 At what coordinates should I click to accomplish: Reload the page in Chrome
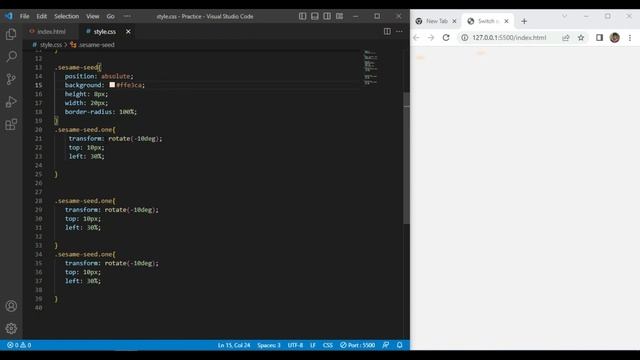[446, 38]
